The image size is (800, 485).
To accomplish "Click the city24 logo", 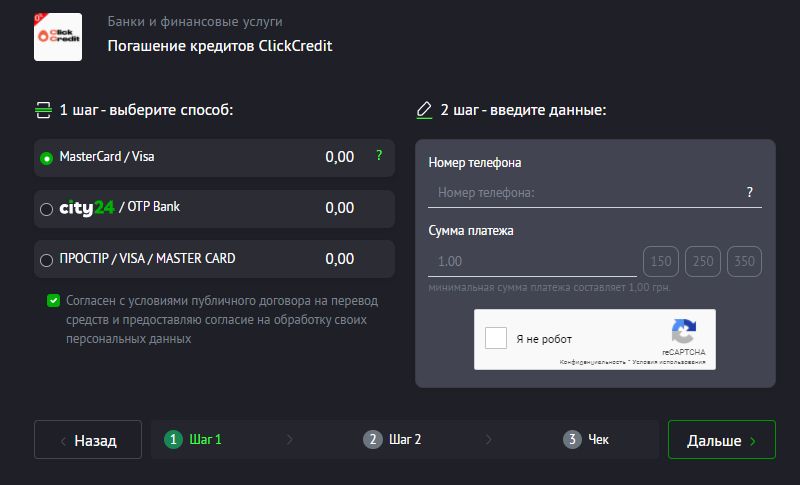I will [x=87, y=208].
